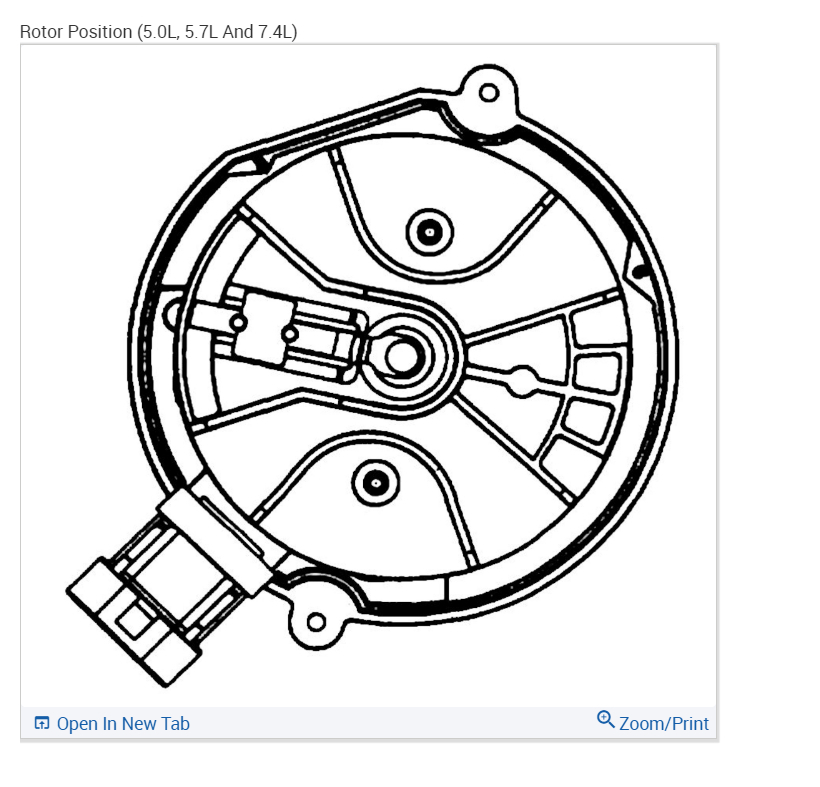
Task: Click the magnifier zoom icon
Action: pos(606,720)
